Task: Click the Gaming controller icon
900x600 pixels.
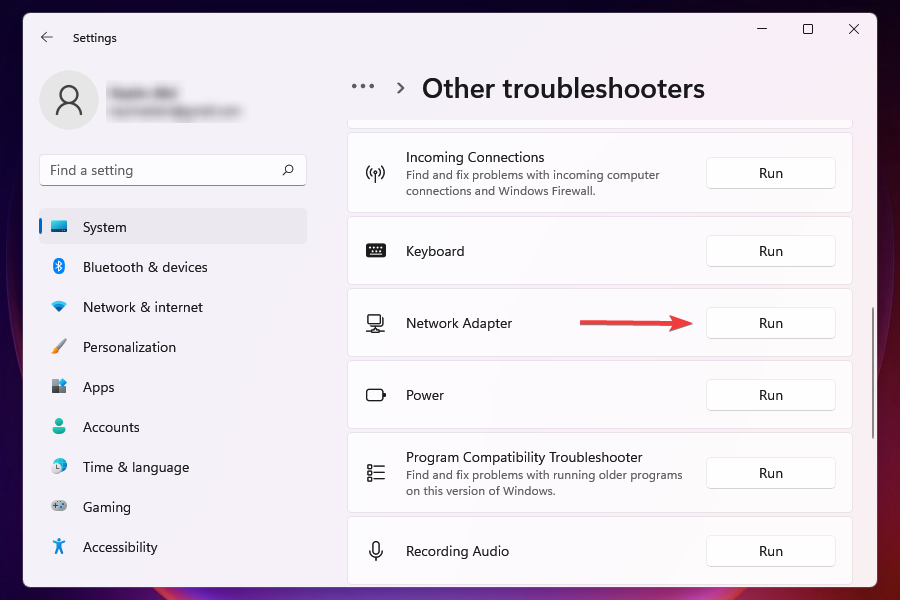Action: click(59, 506)
